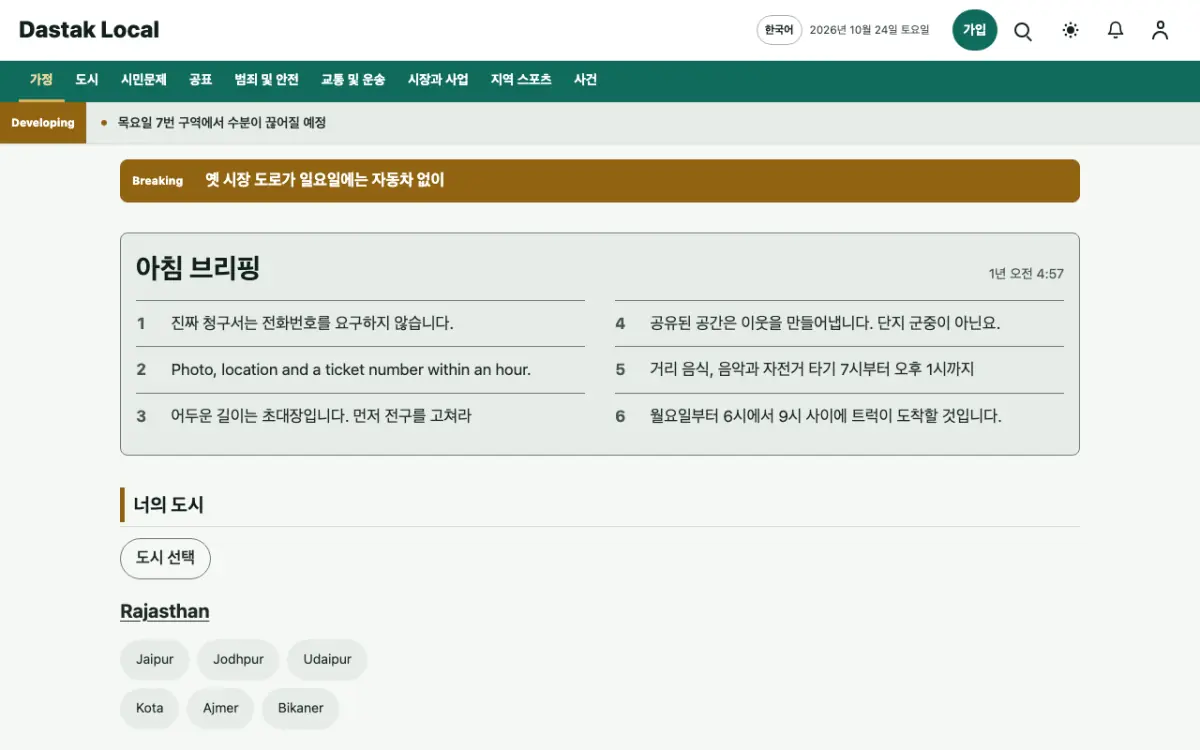Click the 도시 선택 button
Image resolution: width=1200 pixels, height=750 pixels.
[x=165, y=558]
